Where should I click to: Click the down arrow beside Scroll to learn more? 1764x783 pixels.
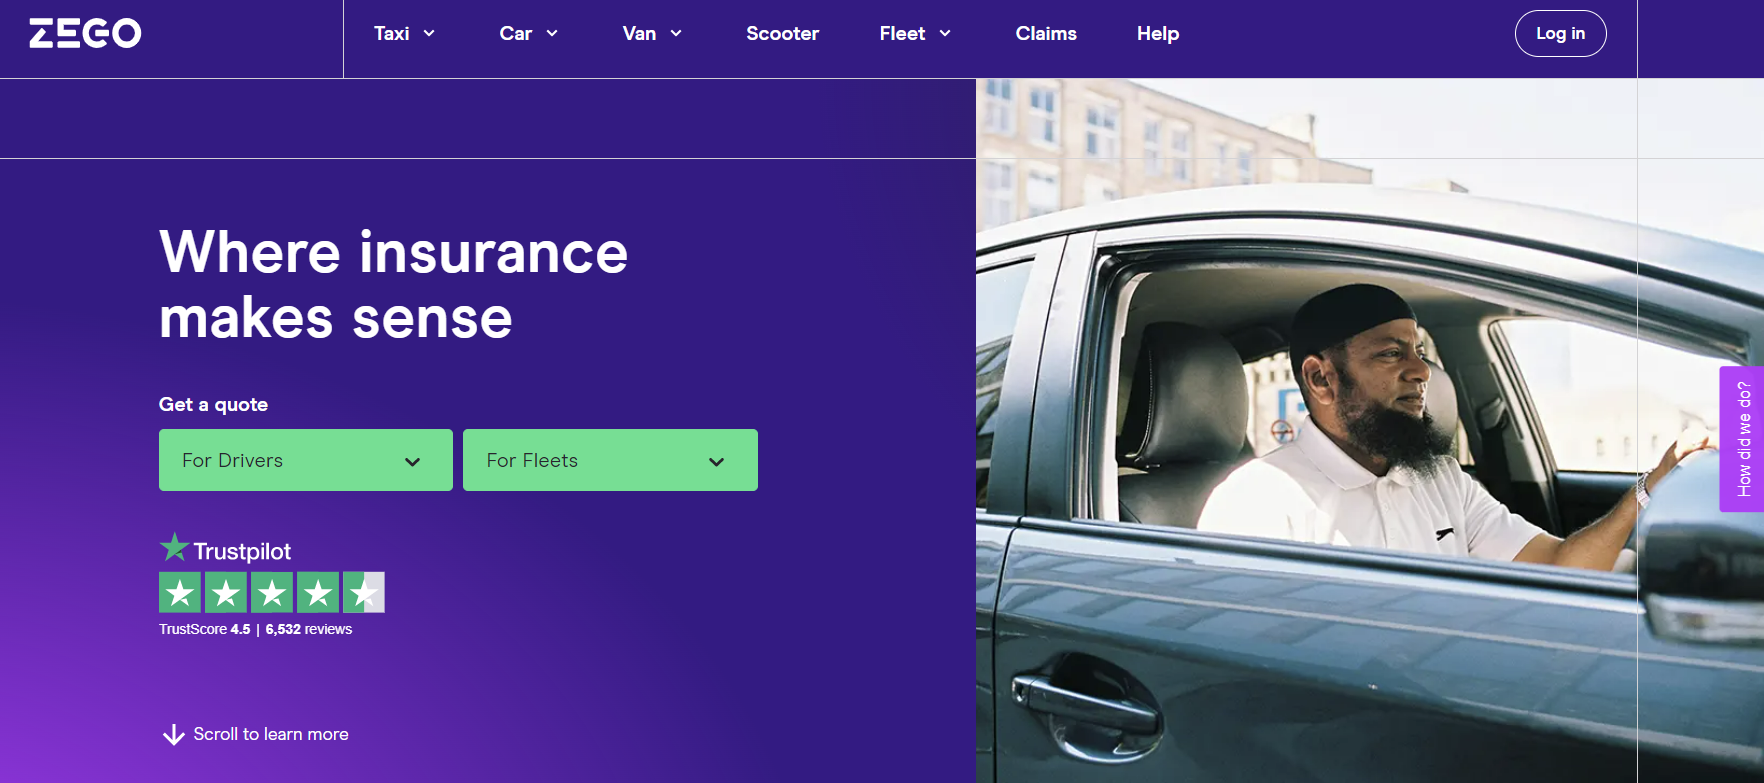click(173, 735)
